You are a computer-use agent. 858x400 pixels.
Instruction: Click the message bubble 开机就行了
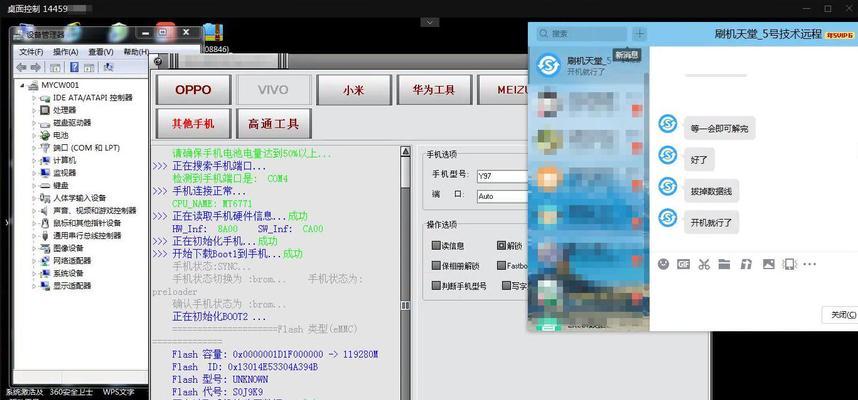point(711,223)
